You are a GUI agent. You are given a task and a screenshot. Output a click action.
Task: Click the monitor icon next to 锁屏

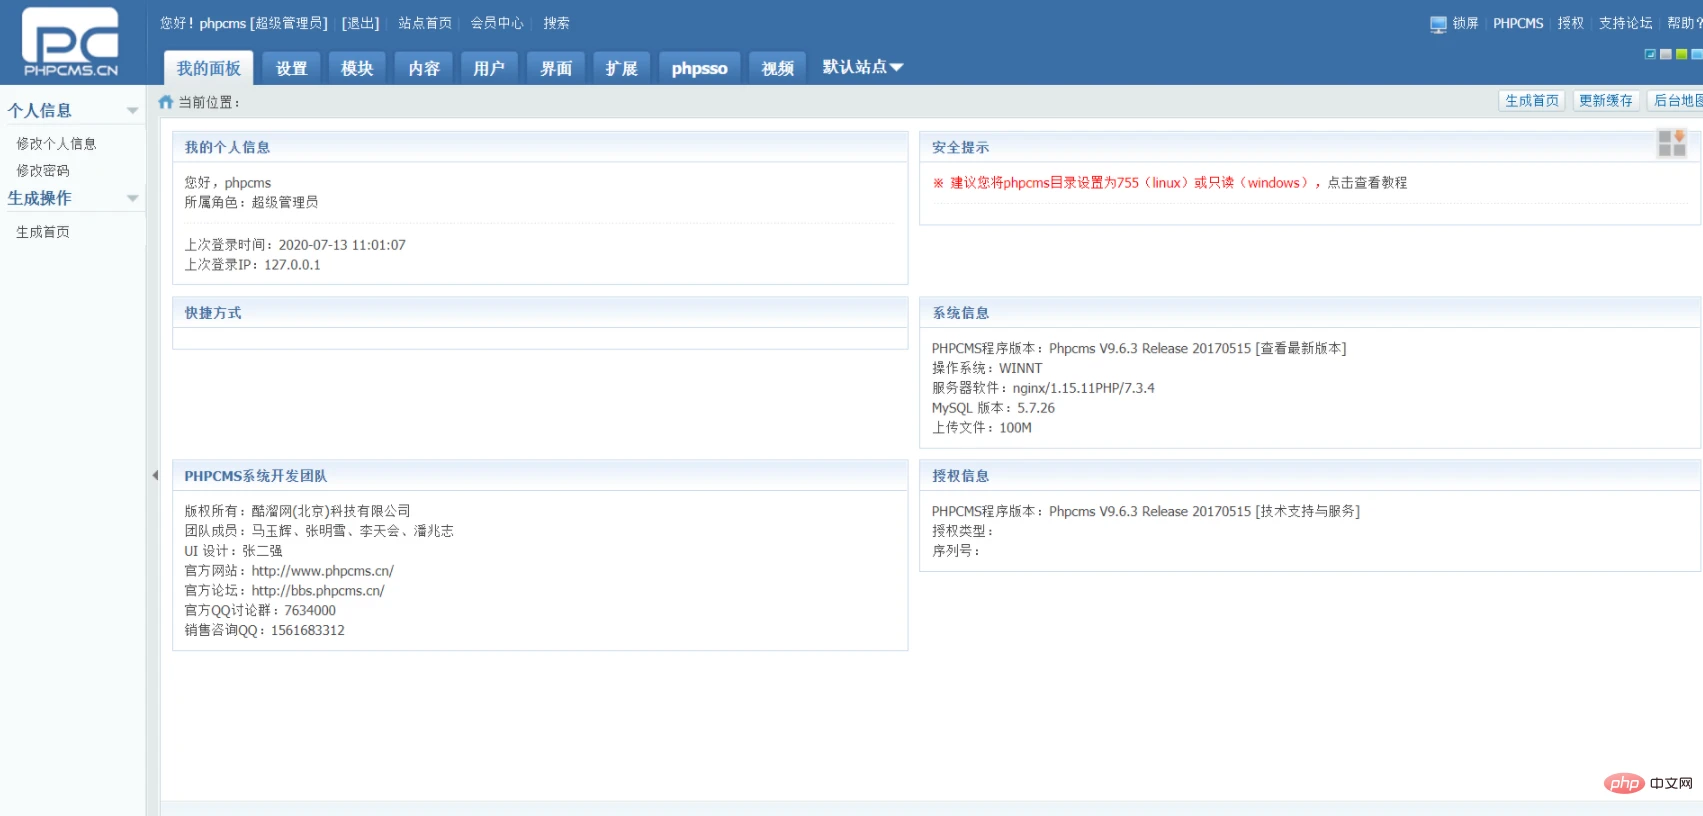1438,24
